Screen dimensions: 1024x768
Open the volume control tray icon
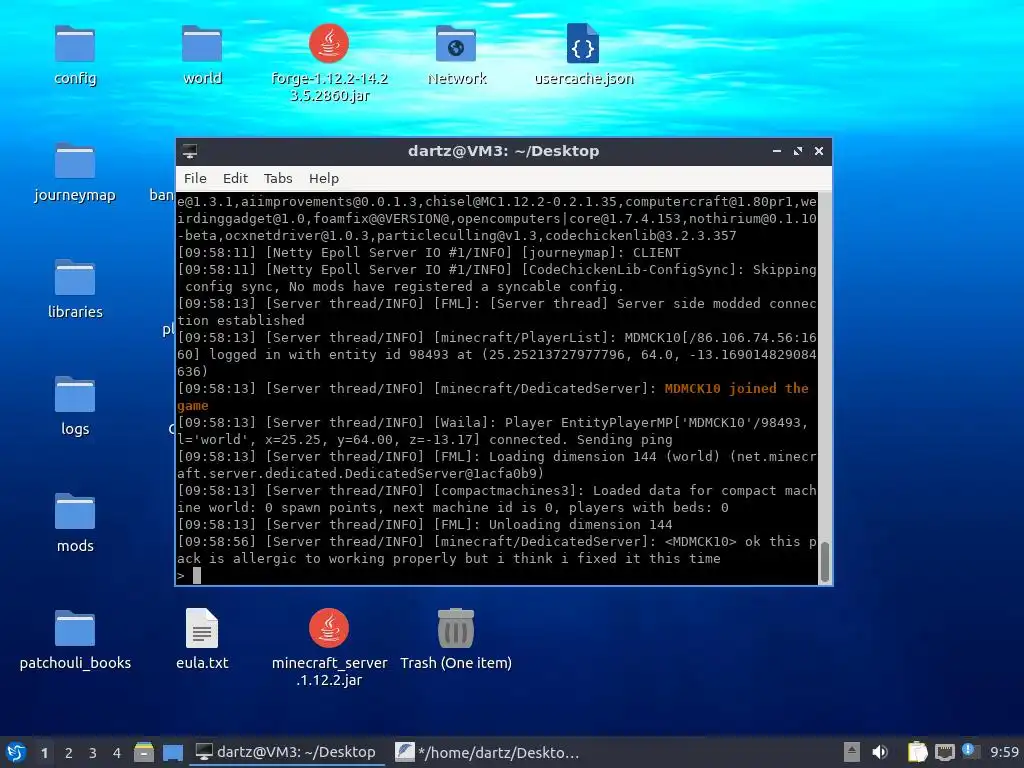coord(880,752)
